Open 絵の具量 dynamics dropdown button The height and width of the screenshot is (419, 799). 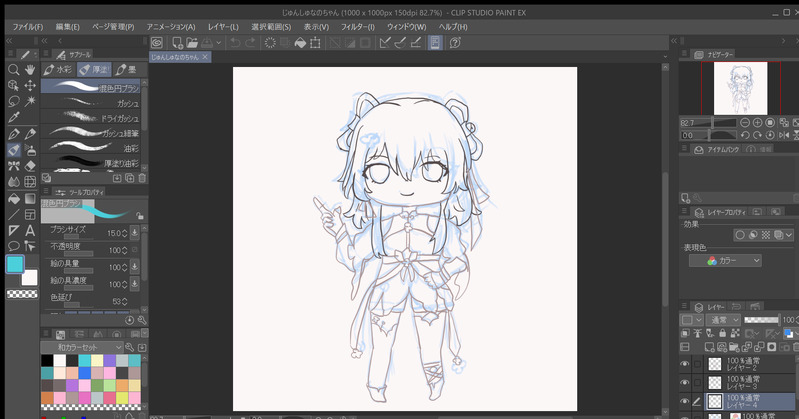point(135,267)
